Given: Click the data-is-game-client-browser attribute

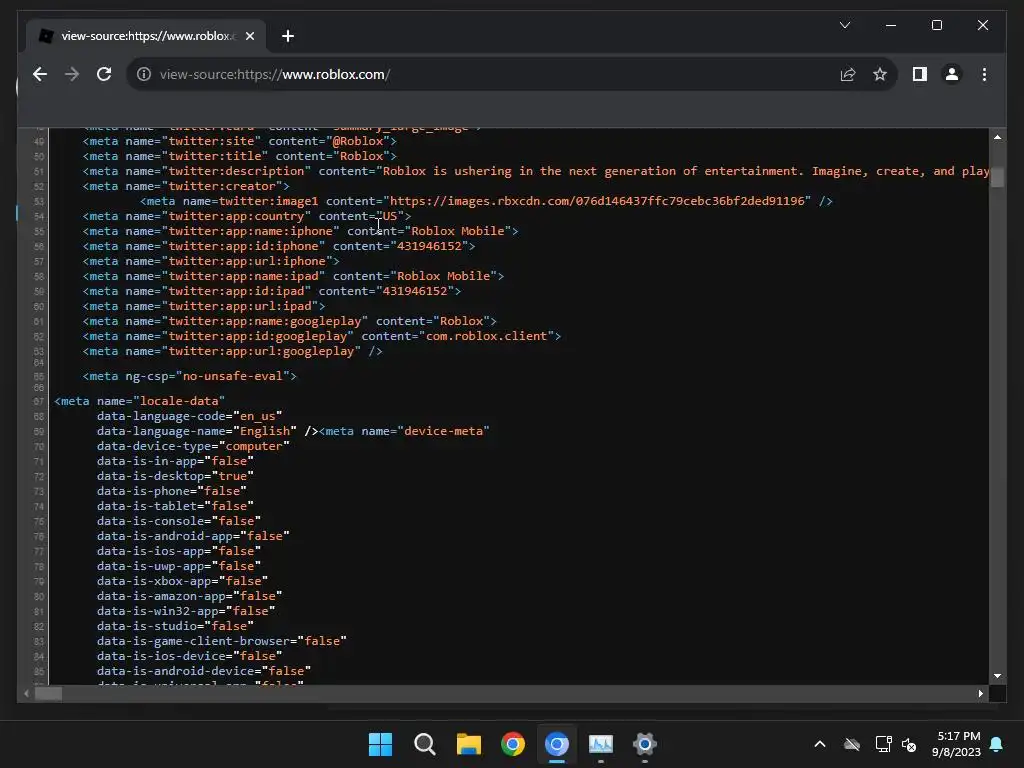Looking at the screenshot, I should click(x=193, y=641).
